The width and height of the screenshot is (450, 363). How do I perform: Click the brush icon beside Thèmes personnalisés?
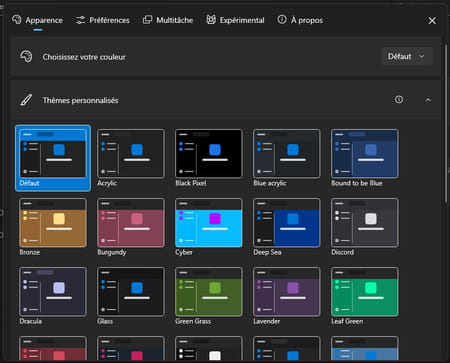click(26, 100)
